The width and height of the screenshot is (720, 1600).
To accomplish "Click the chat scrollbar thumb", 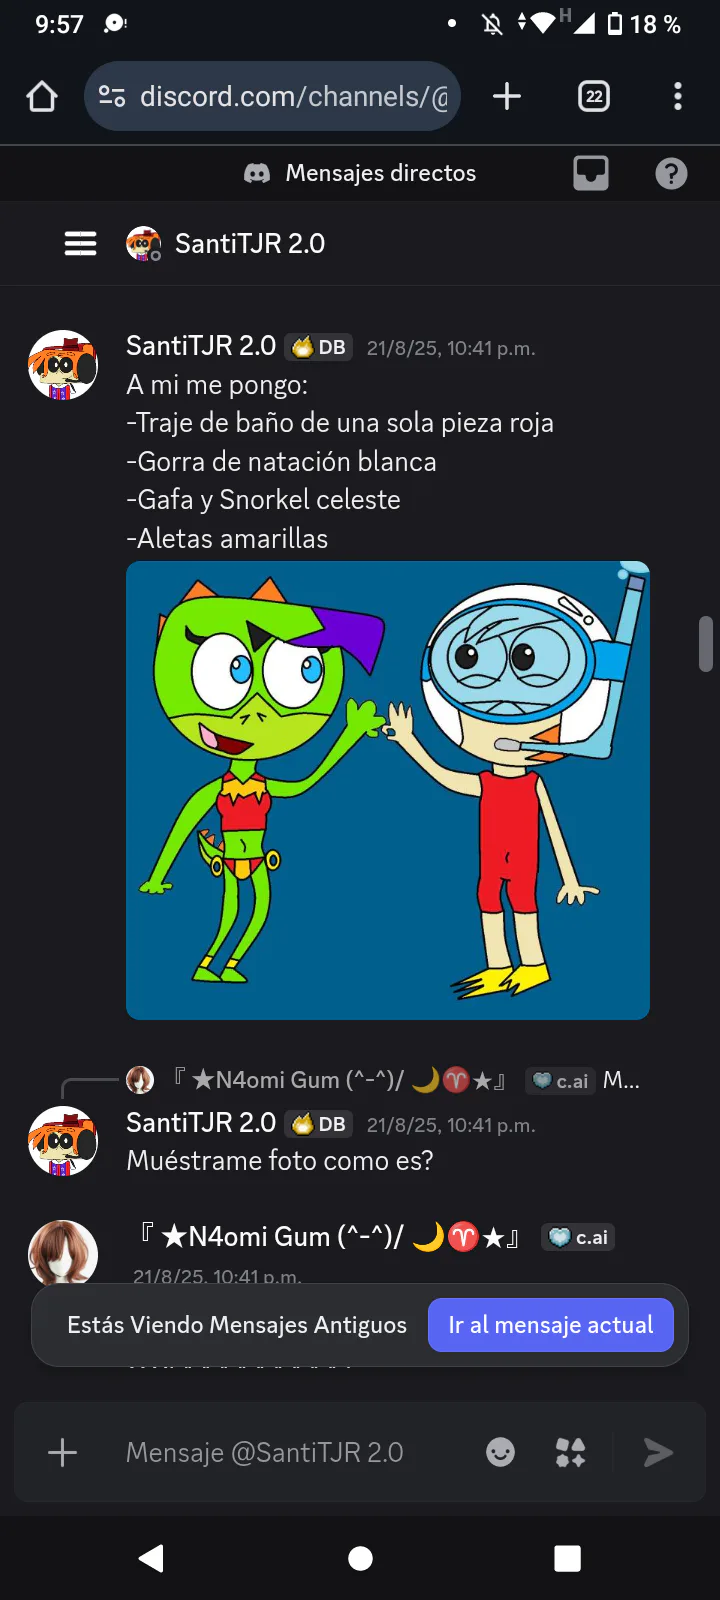I will 706,644.
